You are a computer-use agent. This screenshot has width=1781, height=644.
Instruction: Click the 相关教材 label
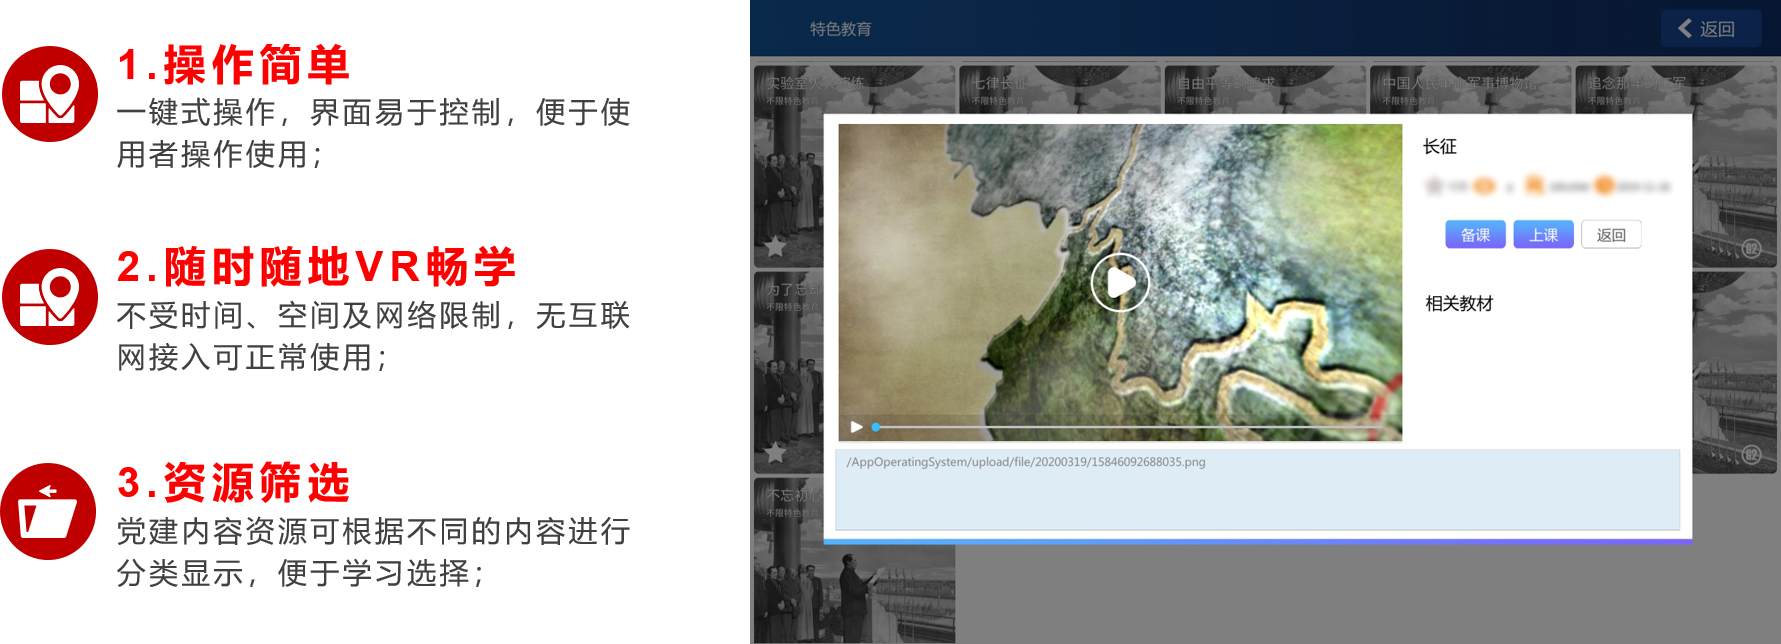(x=1459, y=304)
